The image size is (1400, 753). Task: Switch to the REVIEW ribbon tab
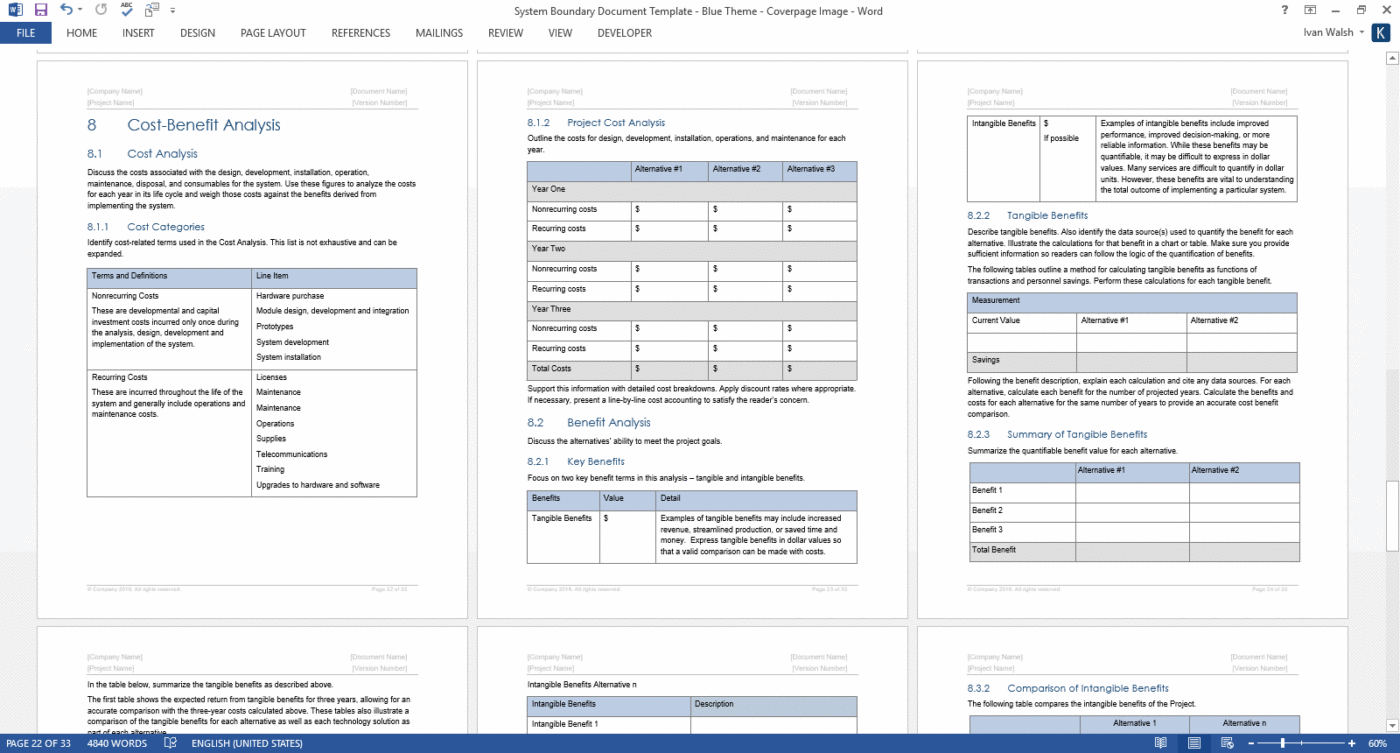click(505, 32)
